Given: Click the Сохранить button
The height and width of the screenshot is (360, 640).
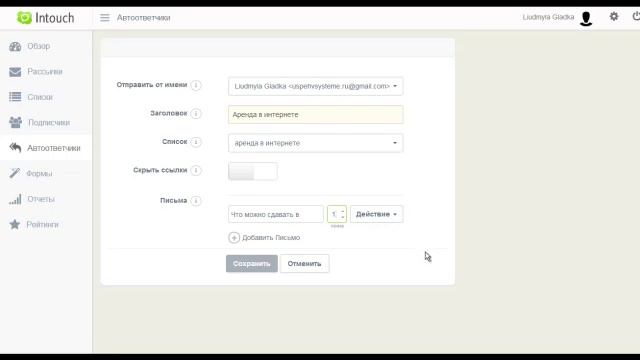Looking at the screenshot, I should coord(252,264).
